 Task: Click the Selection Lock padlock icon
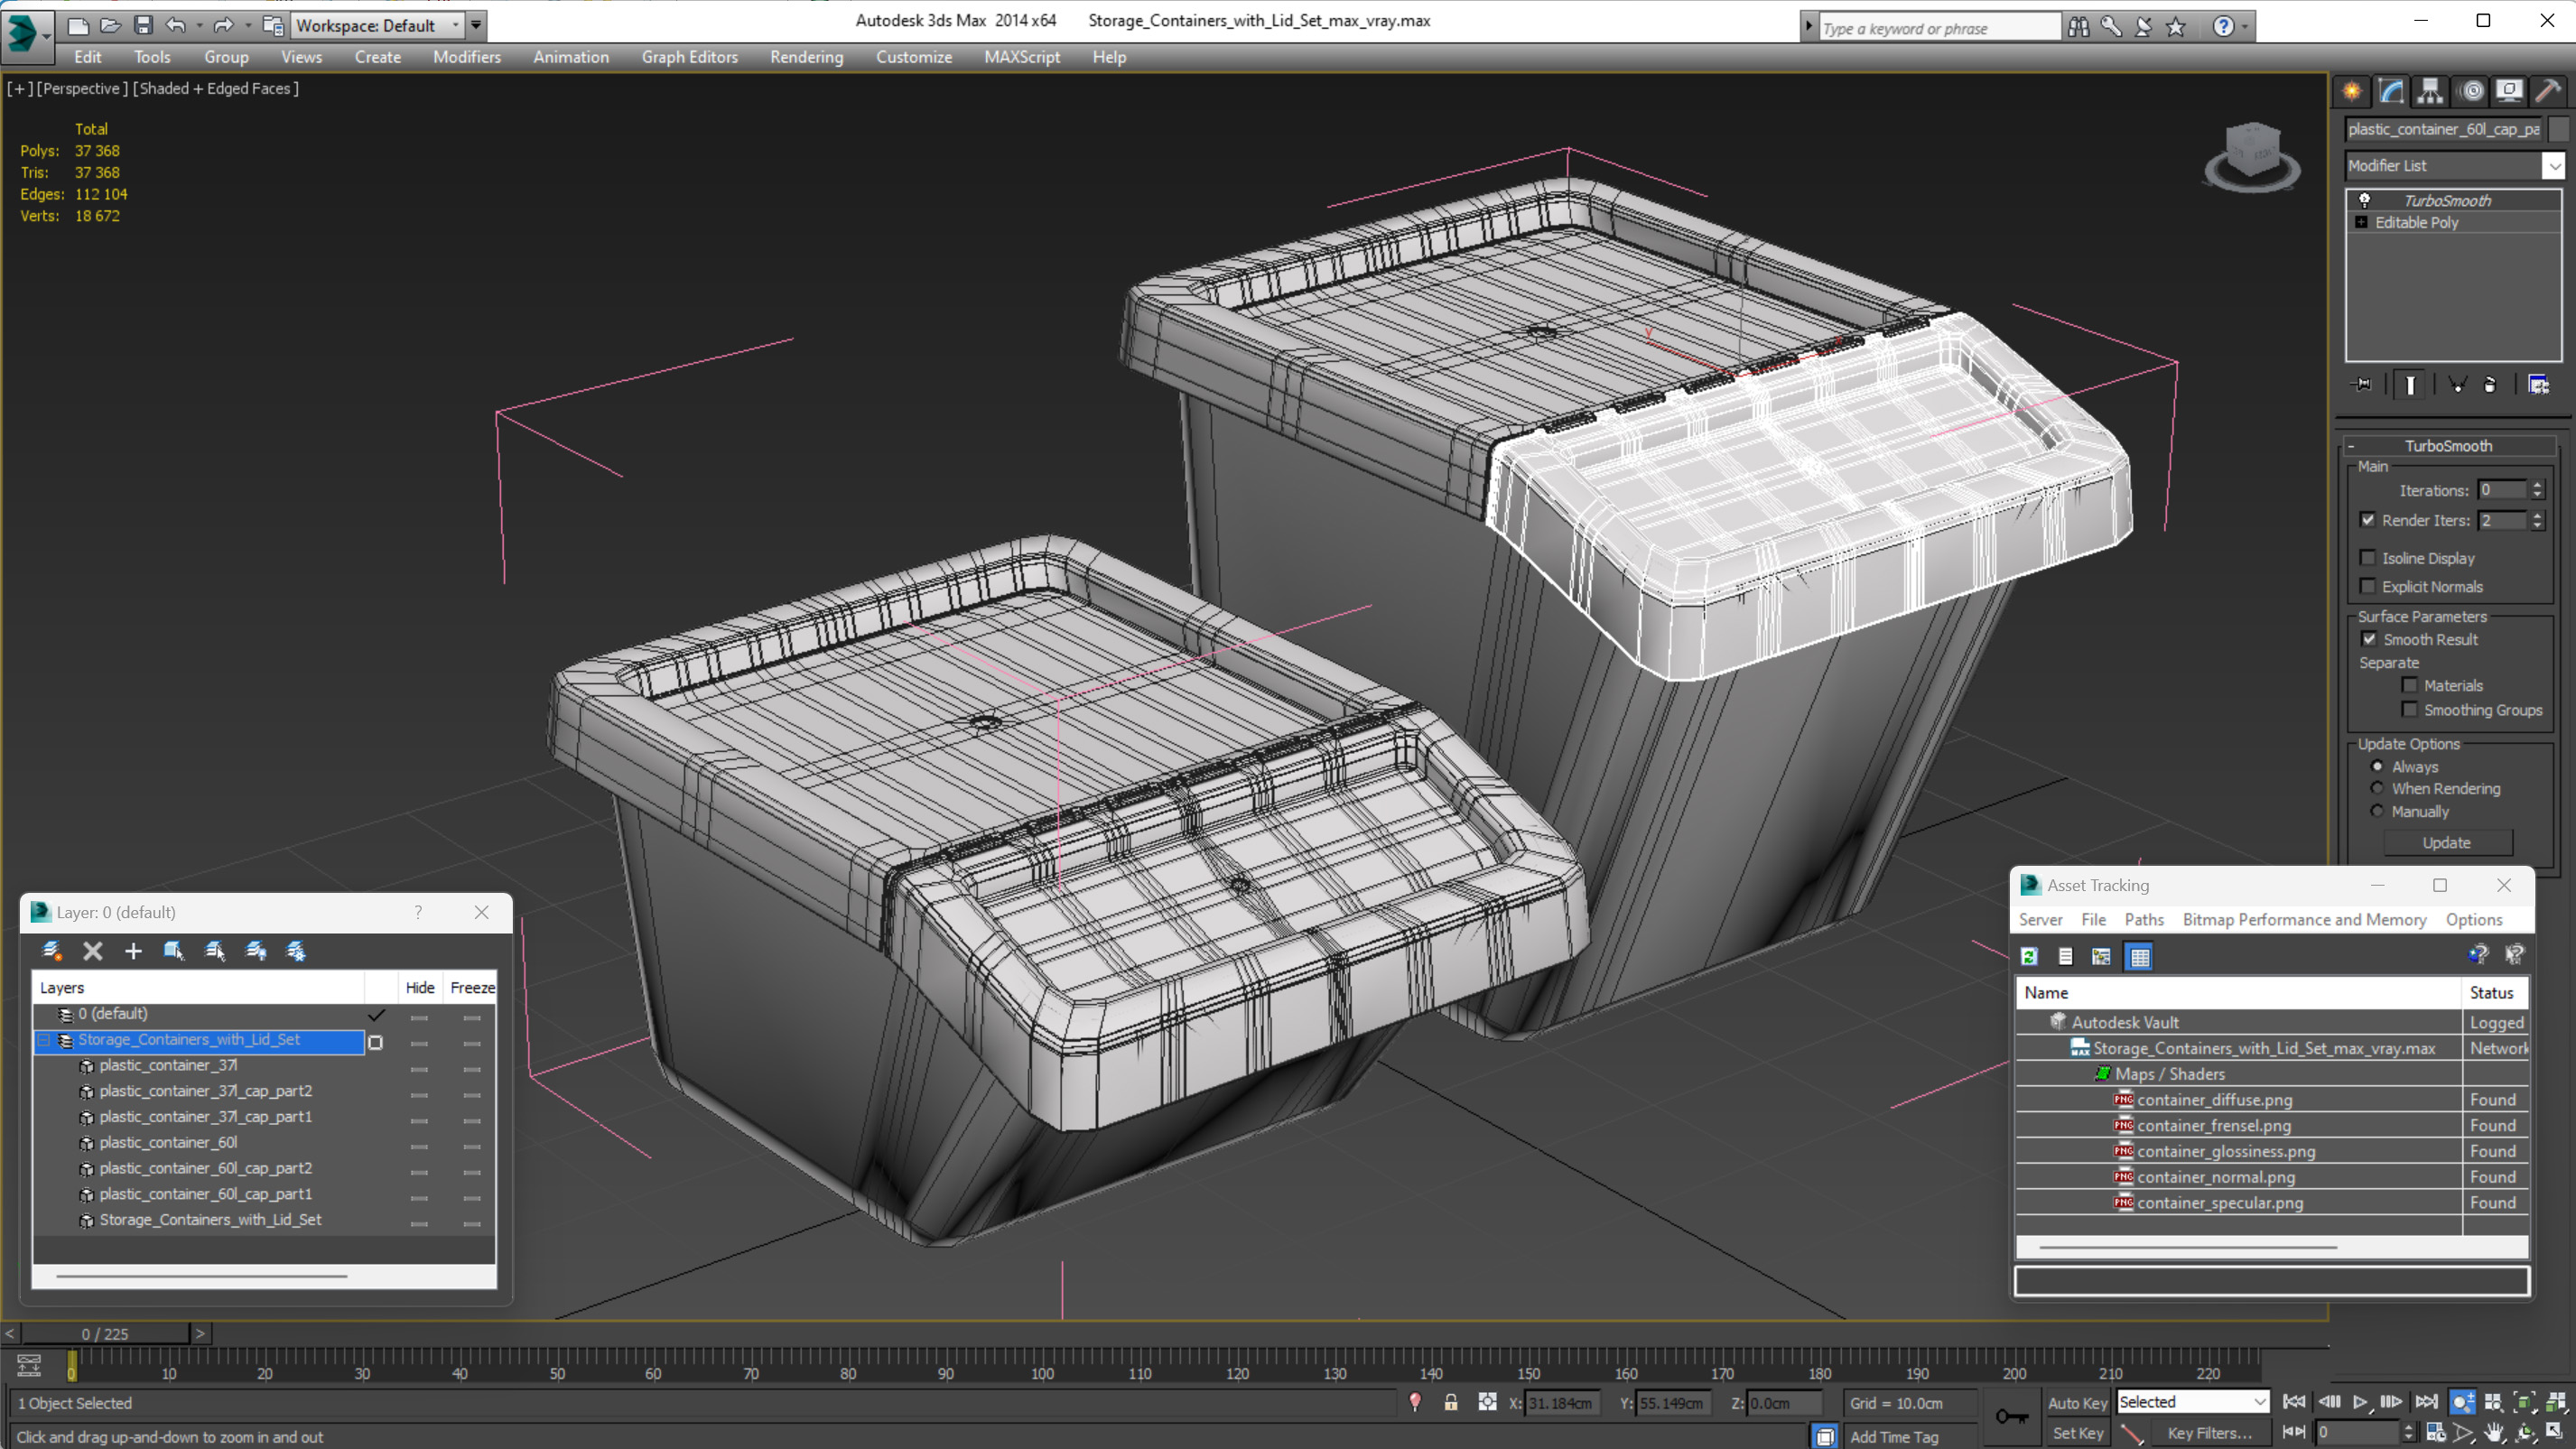pos(1450,1402)
